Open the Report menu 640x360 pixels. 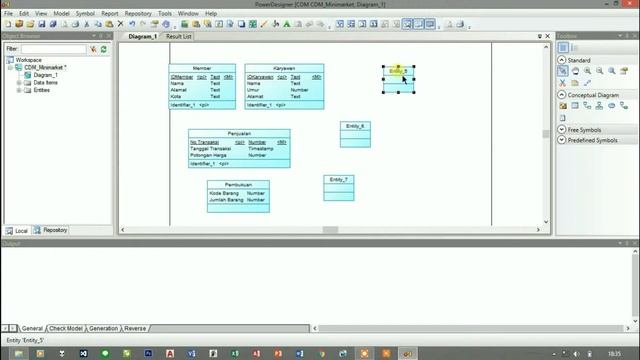click(x=109, y=13)
